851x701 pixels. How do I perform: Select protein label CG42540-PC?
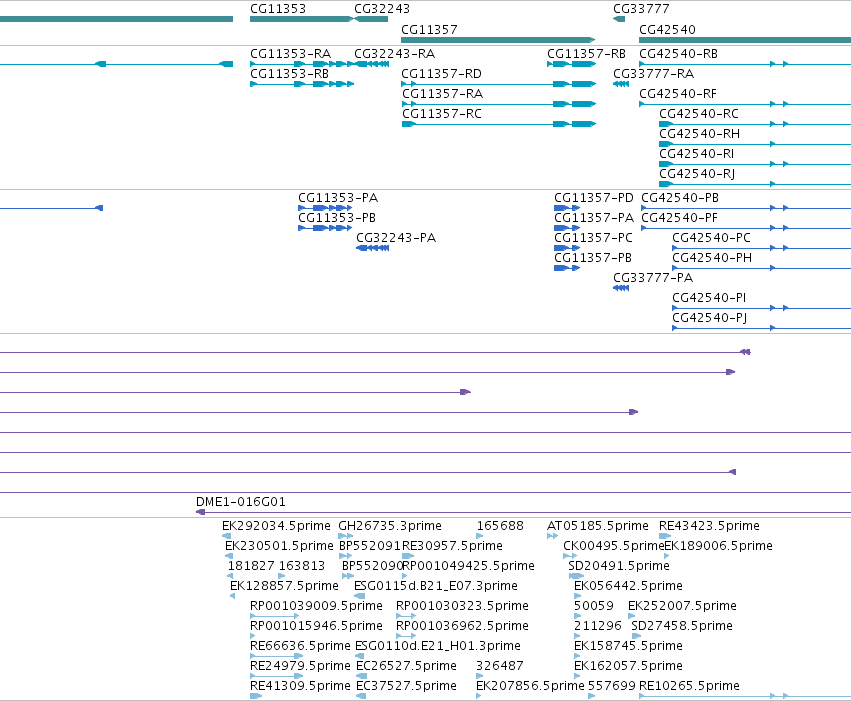712,238
